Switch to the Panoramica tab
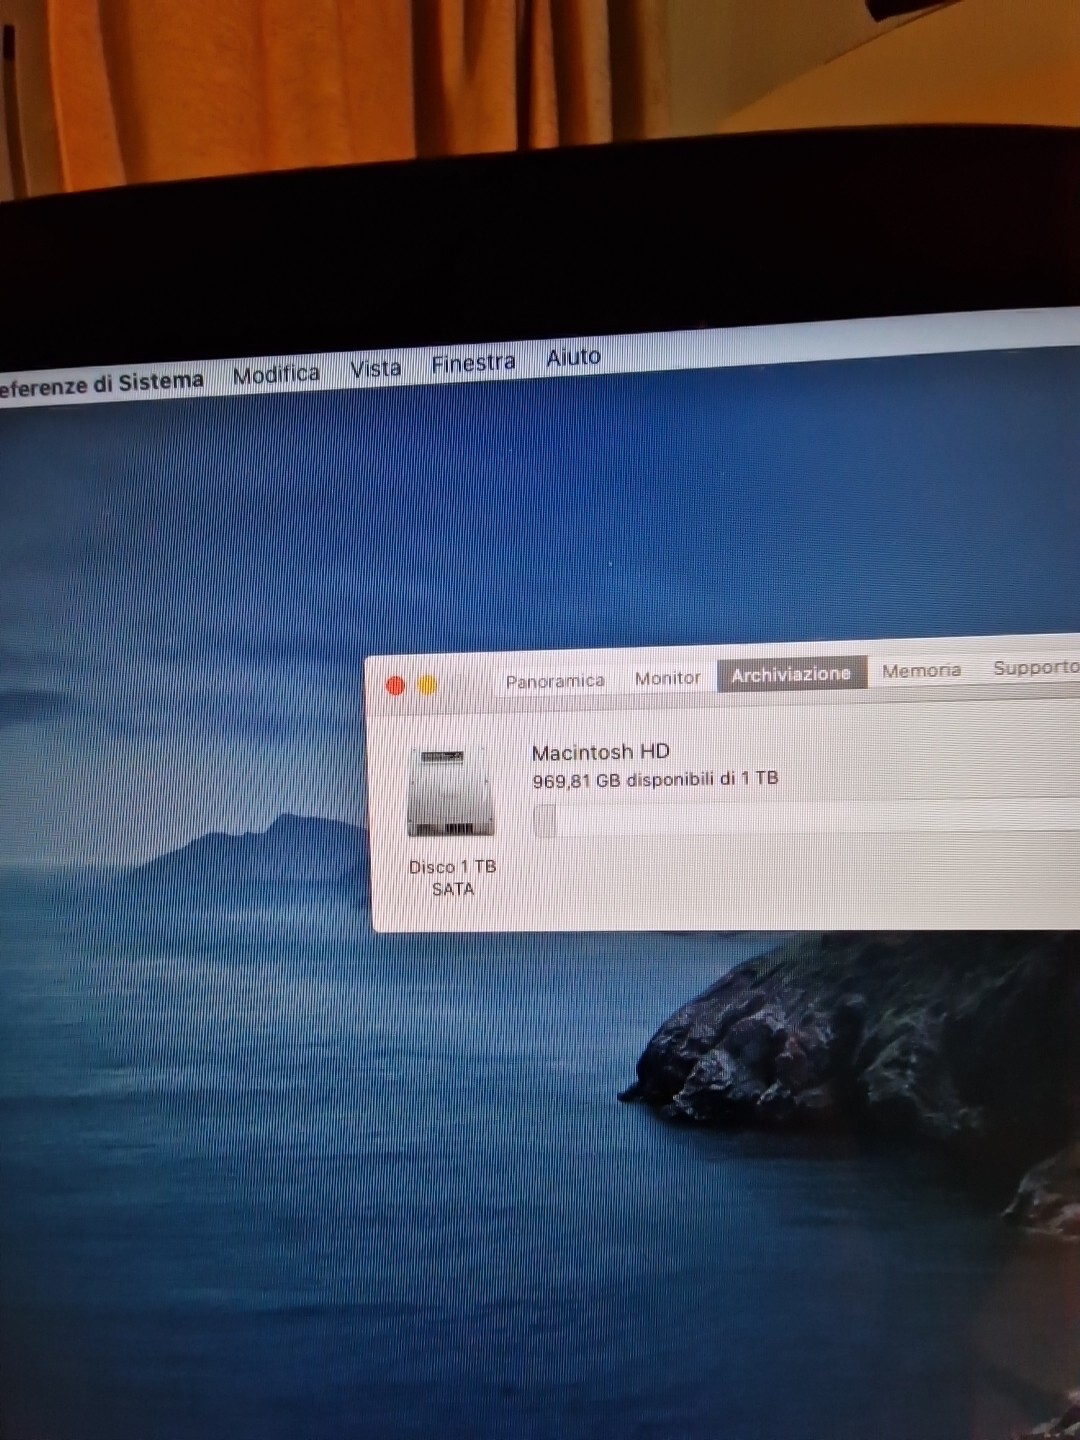 [555, 681]
